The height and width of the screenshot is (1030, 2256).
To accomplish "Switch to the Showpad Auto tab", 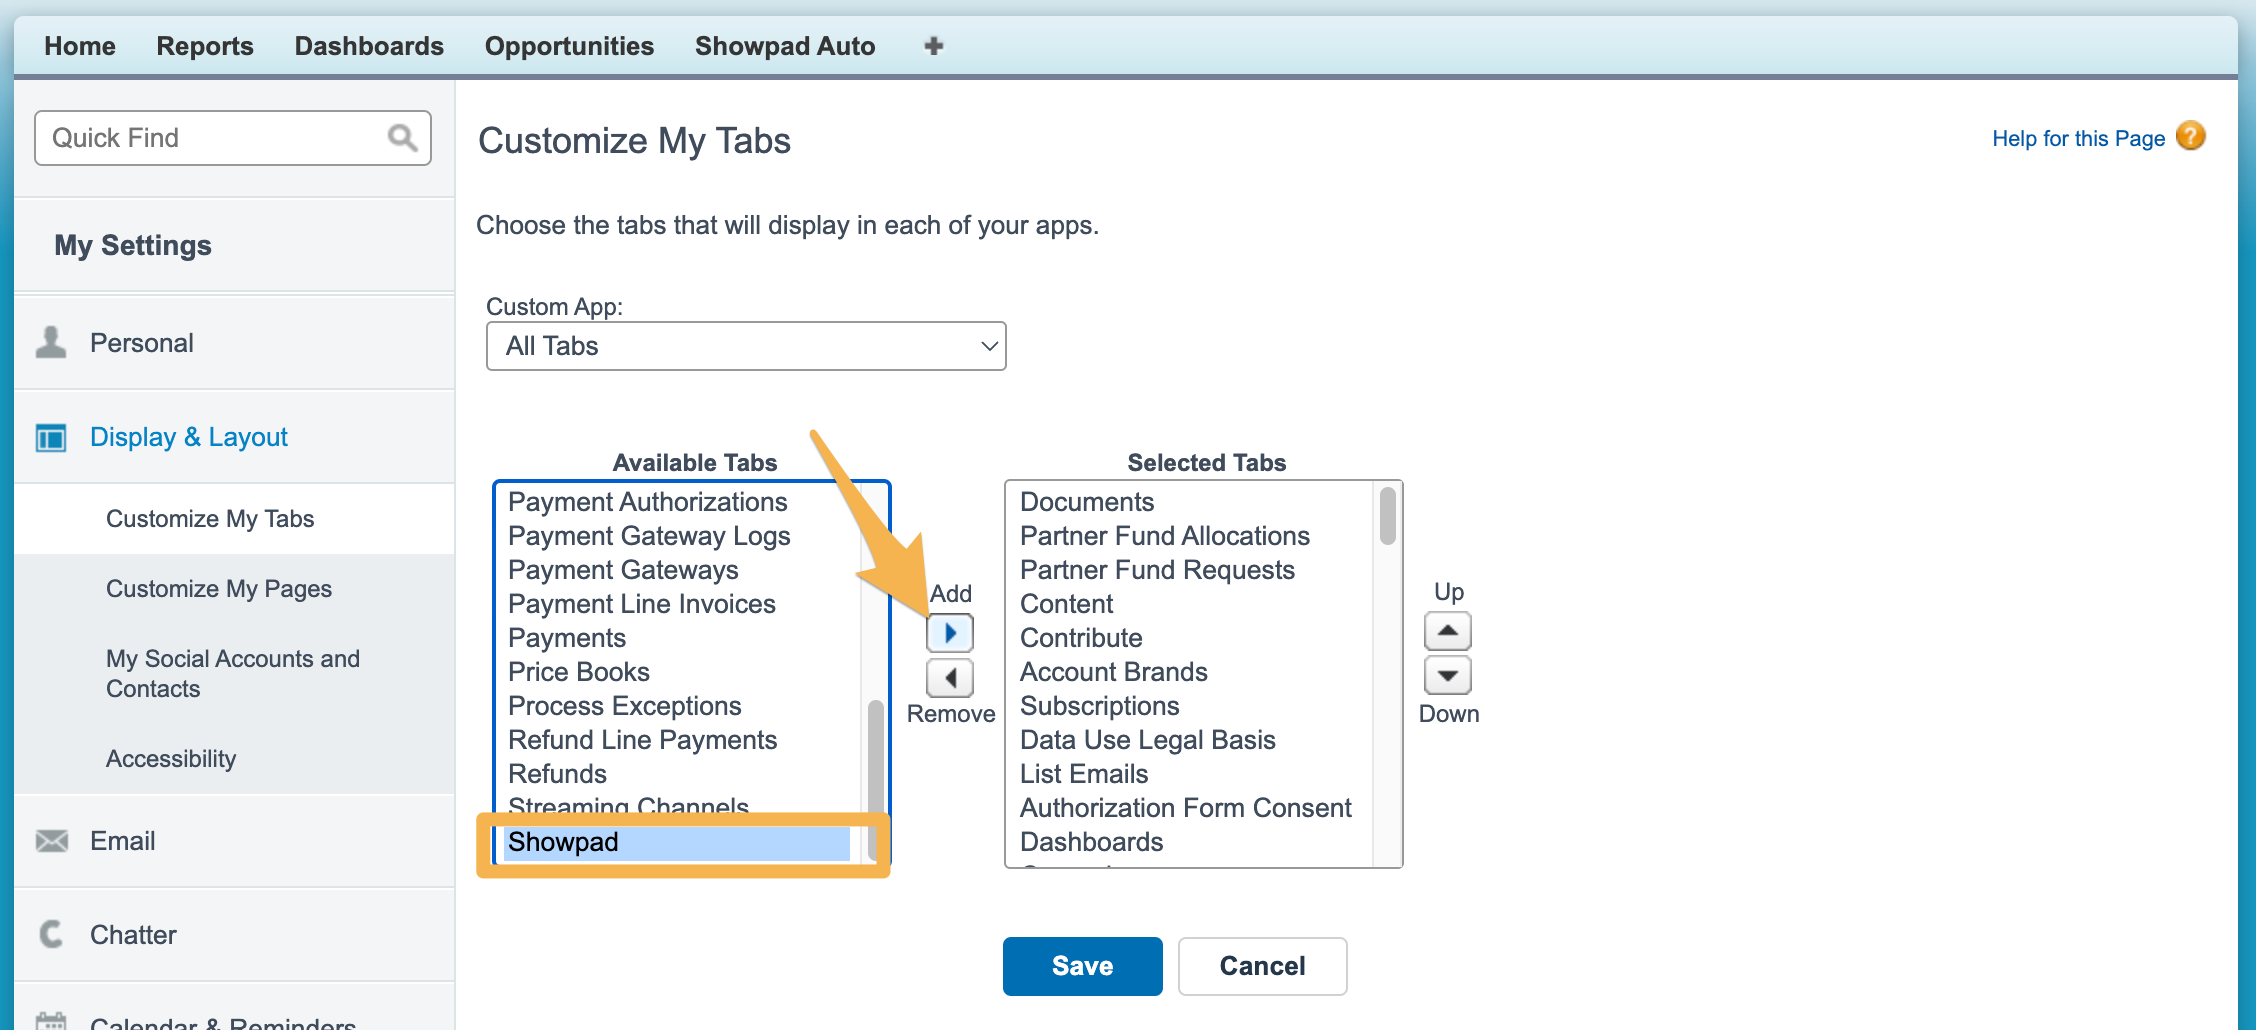I will tap(784, 45).
